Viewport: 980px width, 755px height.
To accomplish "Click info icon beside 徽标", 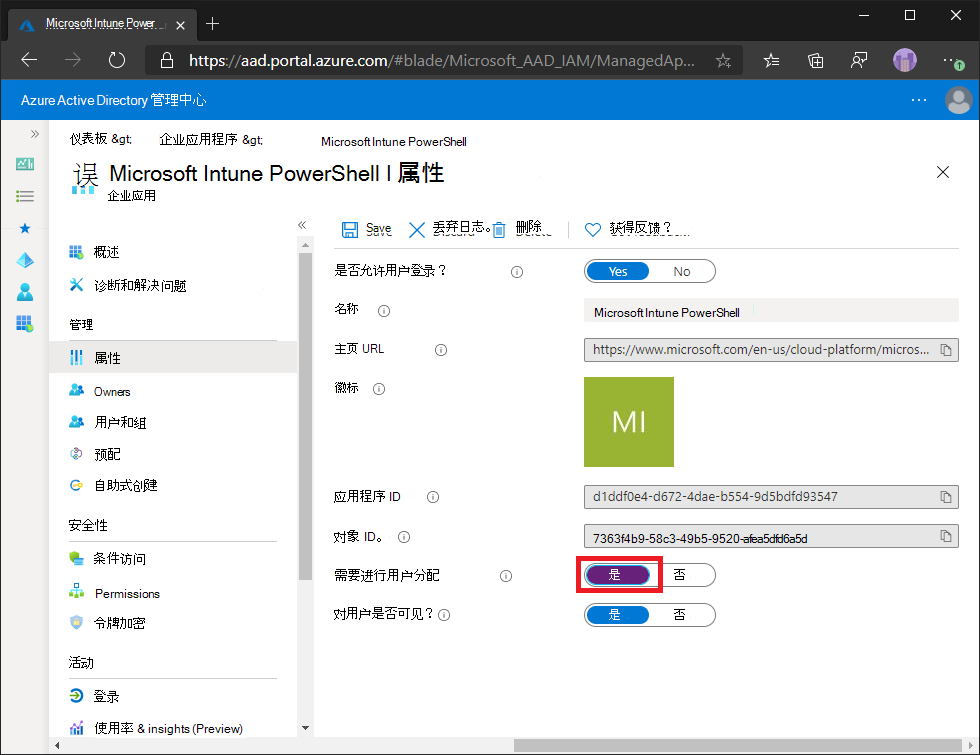I will 379,389.
